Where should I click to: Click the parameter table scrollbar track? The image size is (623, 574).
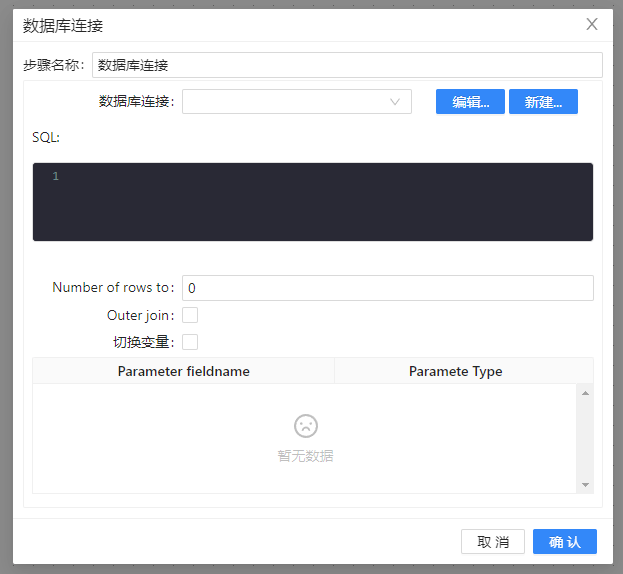coord(585,440)
